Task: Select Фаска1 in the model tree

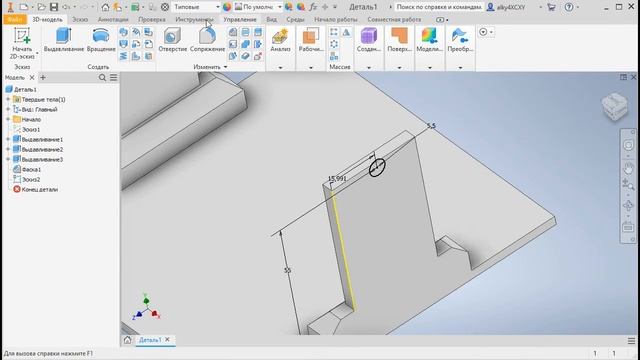Action: [x=31, y=169]
